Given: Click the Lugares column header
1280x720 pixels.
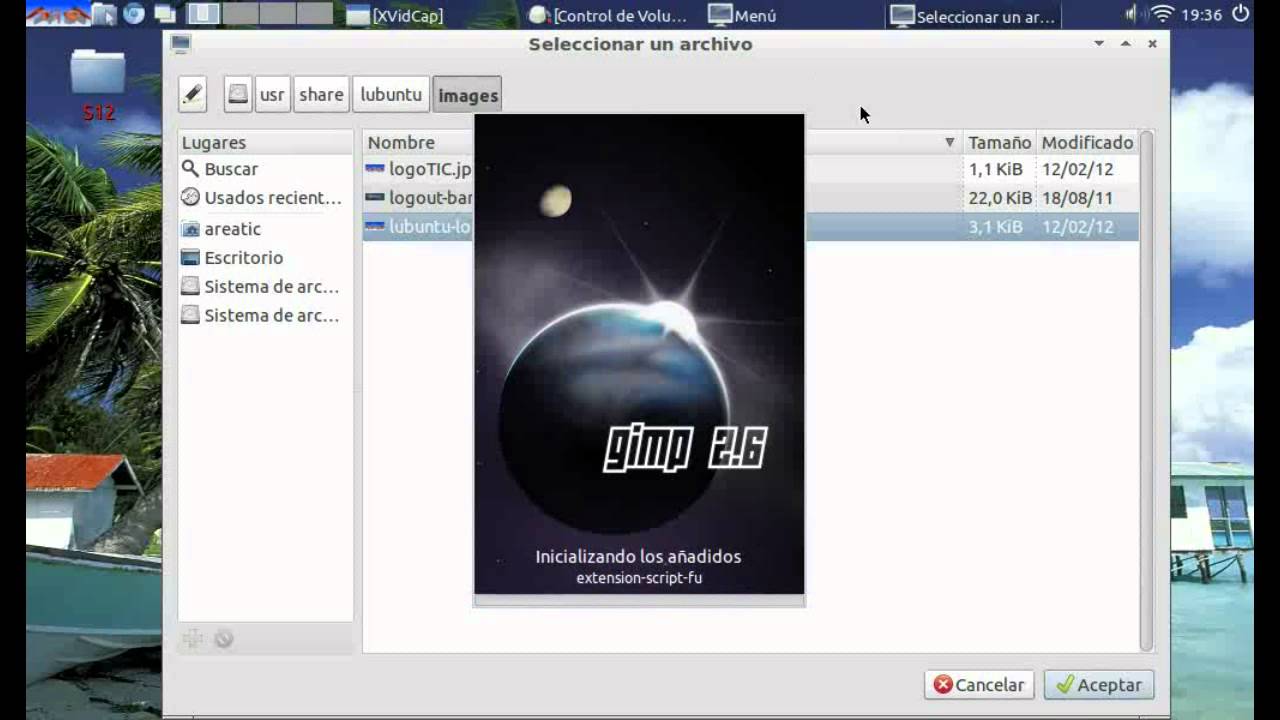Looking at the screenshot, I should coord(265,143).
